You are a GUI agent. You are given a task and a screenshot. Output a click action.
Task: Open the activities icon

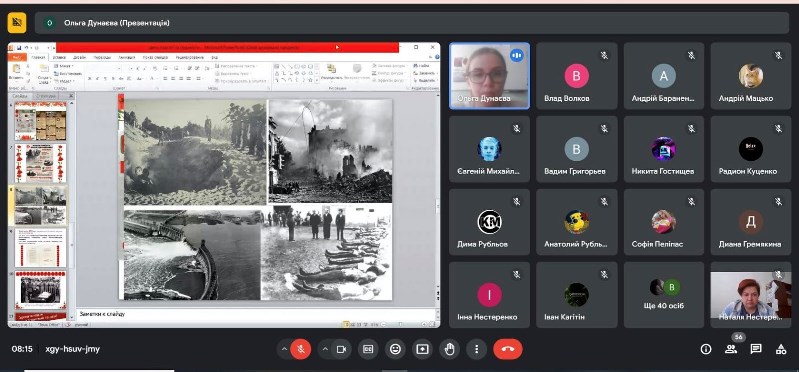(x=781, y=349)
